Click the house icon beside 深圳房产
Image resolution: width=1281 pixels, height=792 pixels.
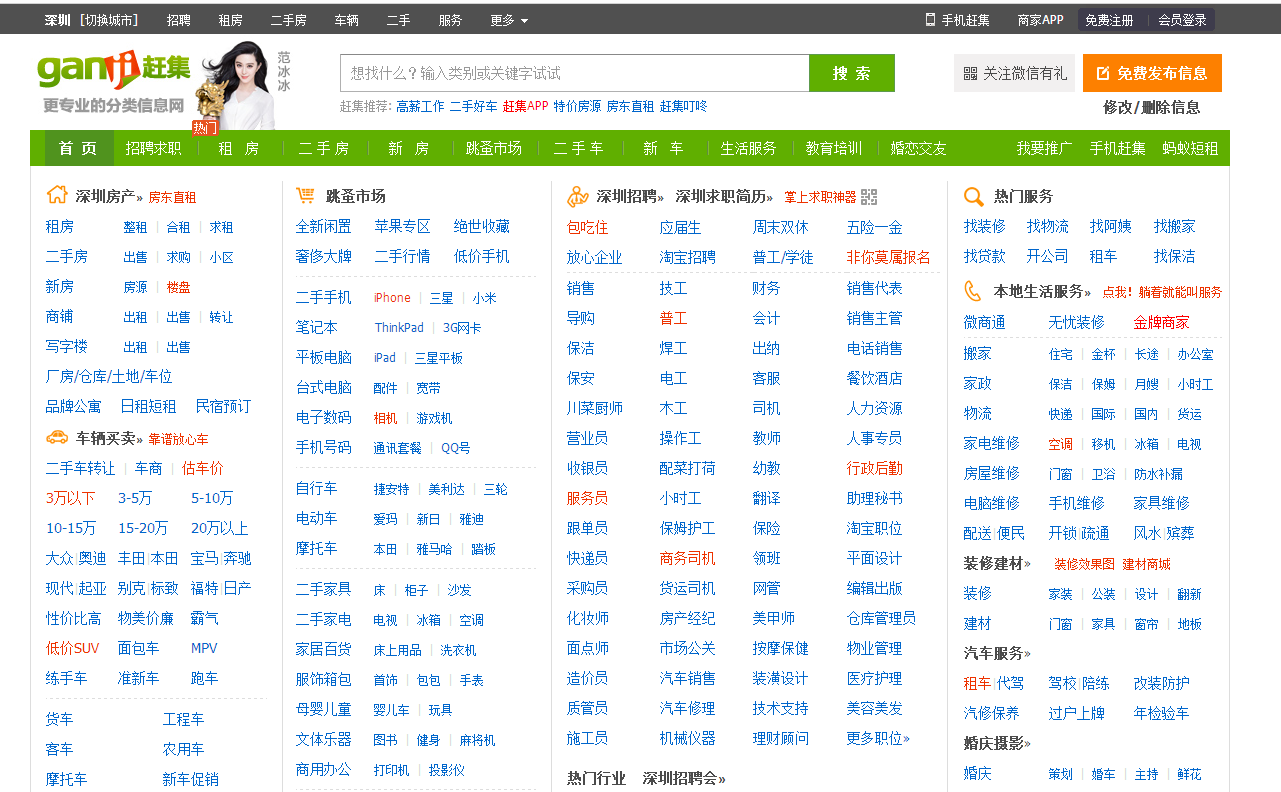tap(57, 195)
